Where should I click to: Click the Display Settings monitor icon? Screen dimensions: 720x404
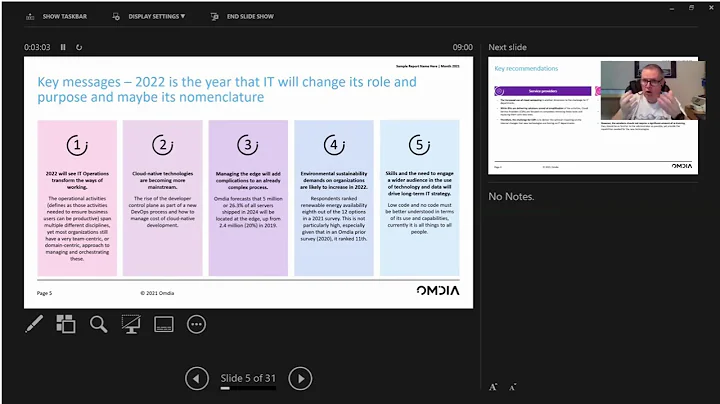[x=116, y=17]
